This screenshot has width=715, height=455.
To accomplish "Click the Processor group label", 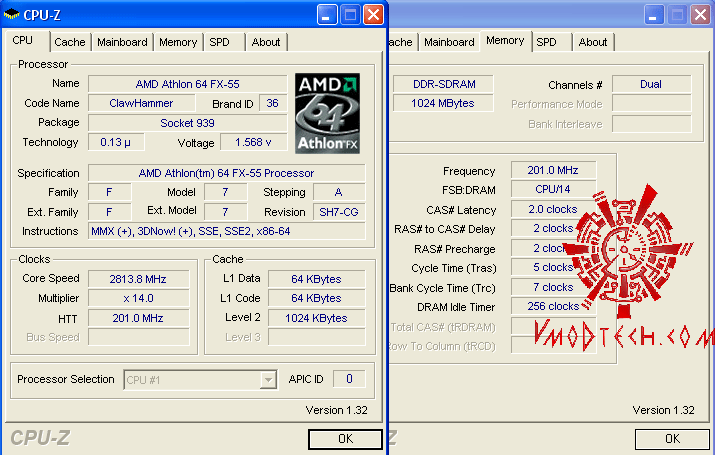I will (43, 64).
